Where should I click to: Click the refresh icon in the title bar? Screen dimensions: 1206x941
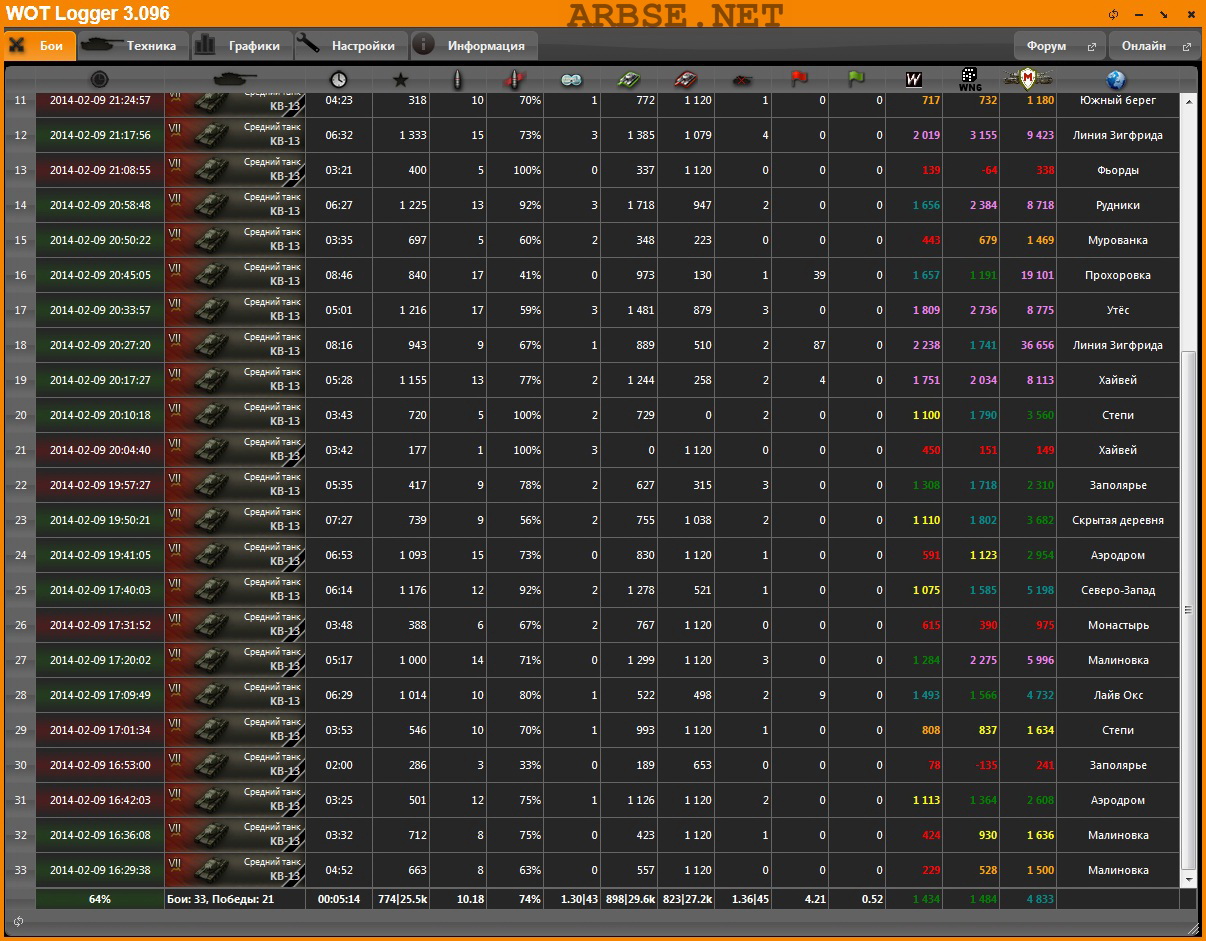tap(1113, 14)
